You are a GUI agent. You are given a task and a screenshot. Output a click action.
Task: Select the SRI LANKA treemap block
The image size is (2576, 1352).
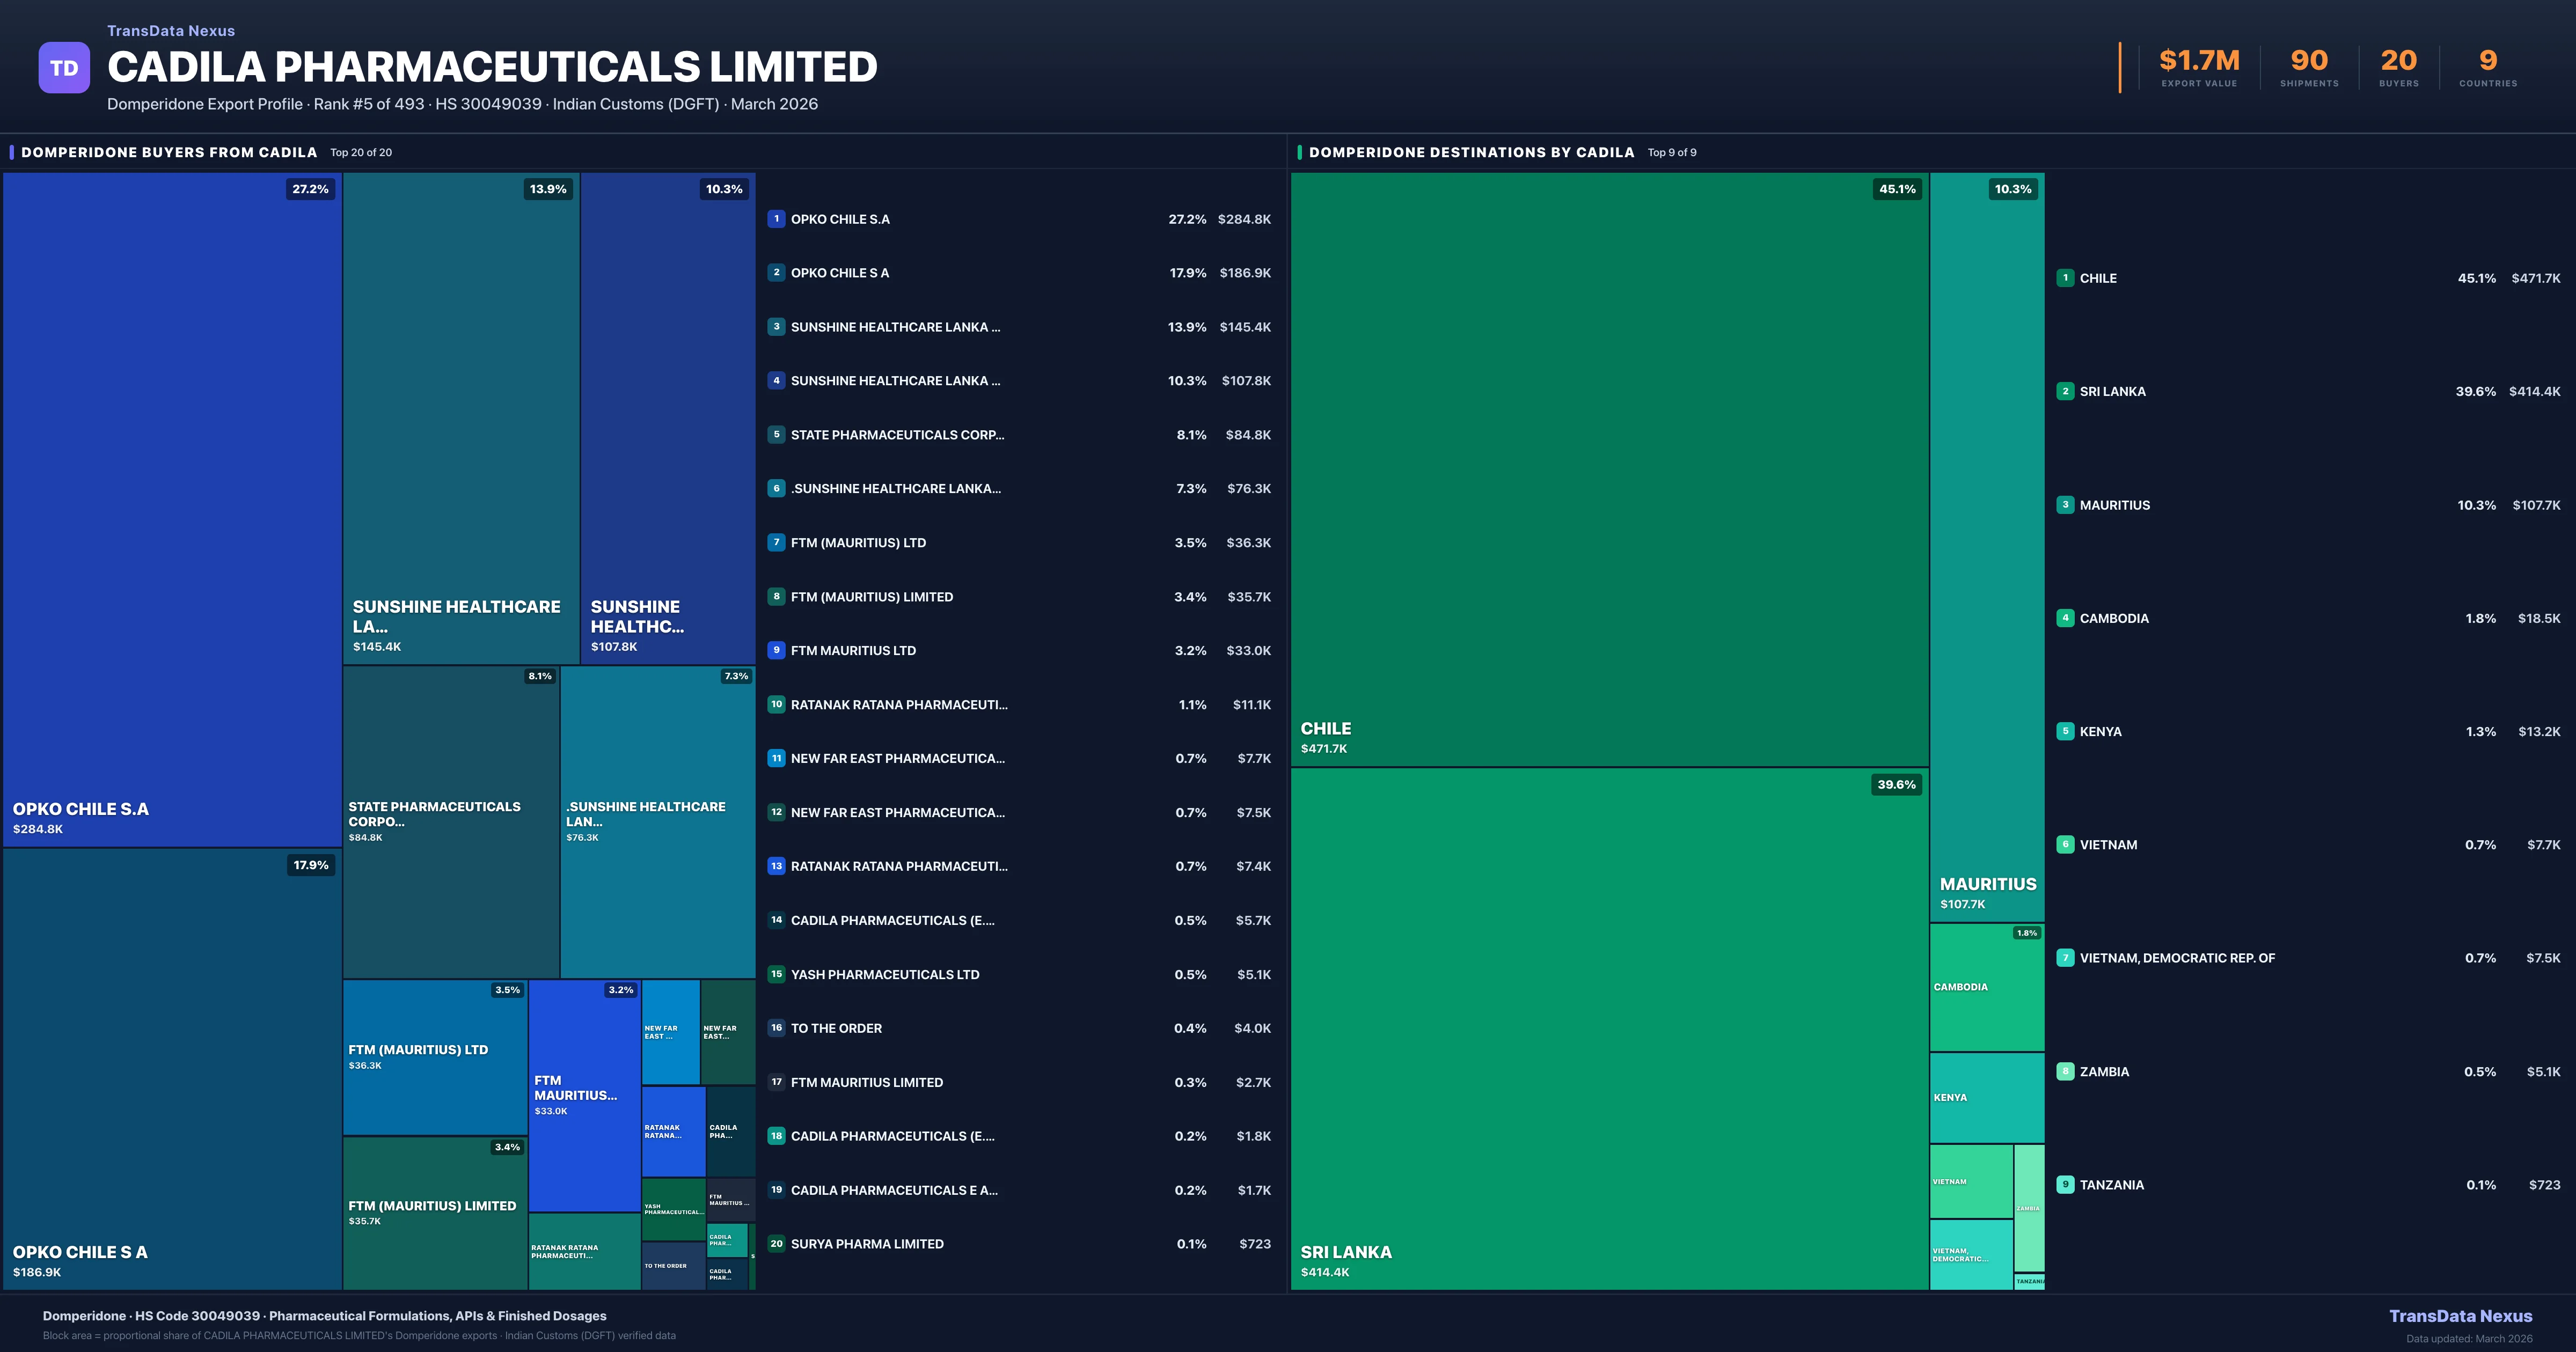click(1609, 1028)
